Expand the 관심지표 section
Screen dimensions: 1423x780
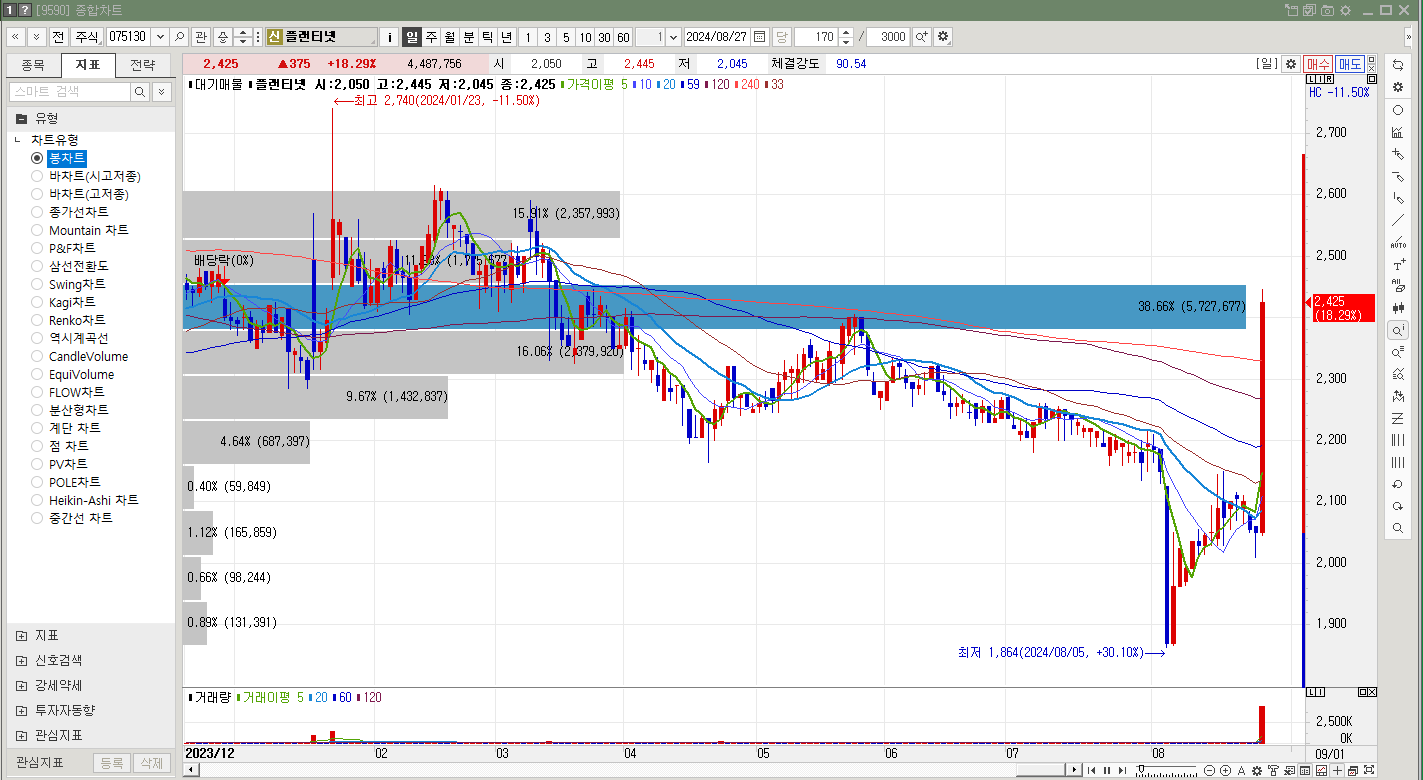coord(22,735)
